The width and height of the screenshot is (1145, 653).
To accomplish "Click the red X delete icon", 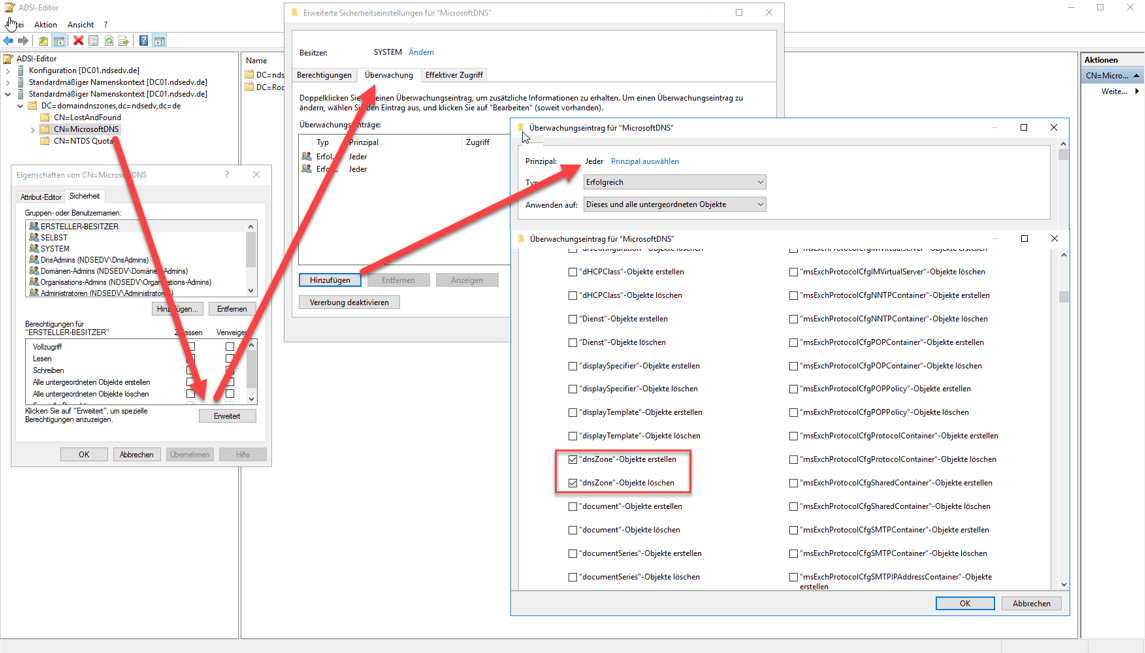I will [x=78, y=41].
